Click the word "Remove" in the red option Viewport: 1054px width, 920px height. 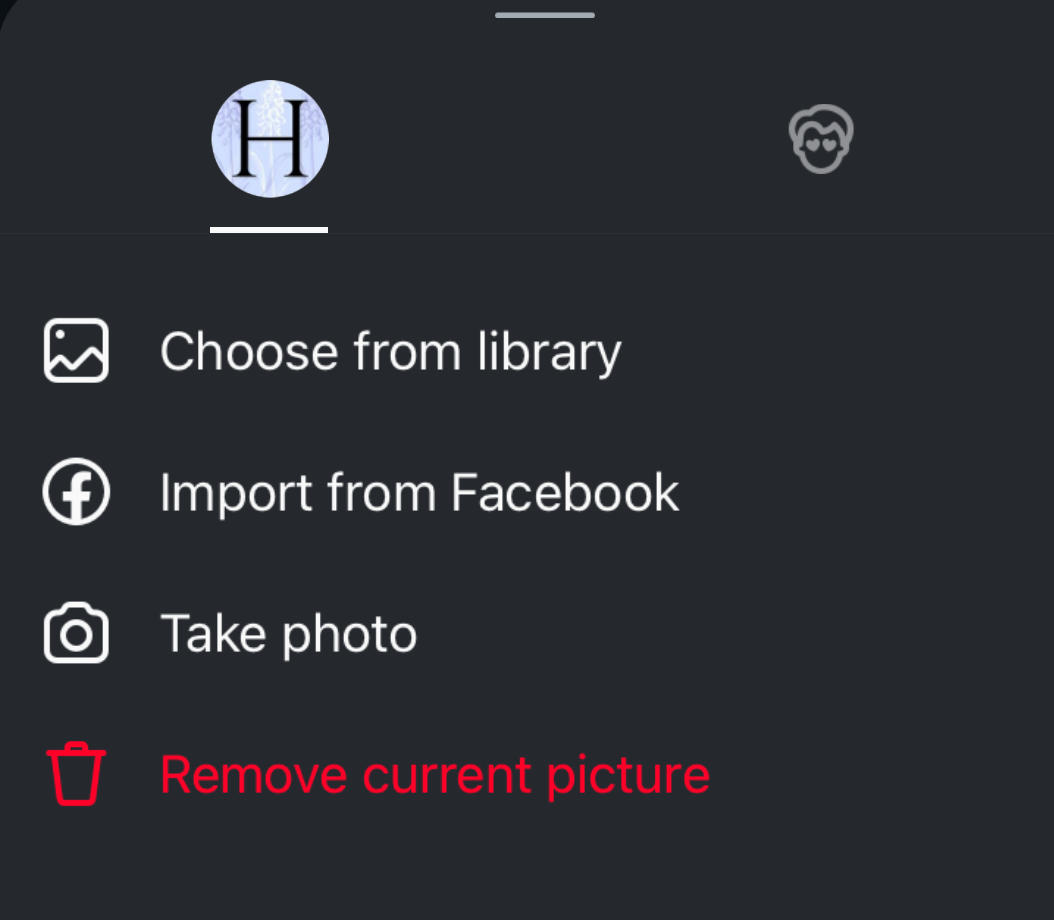pyautogui.click(x=253, y=775)
